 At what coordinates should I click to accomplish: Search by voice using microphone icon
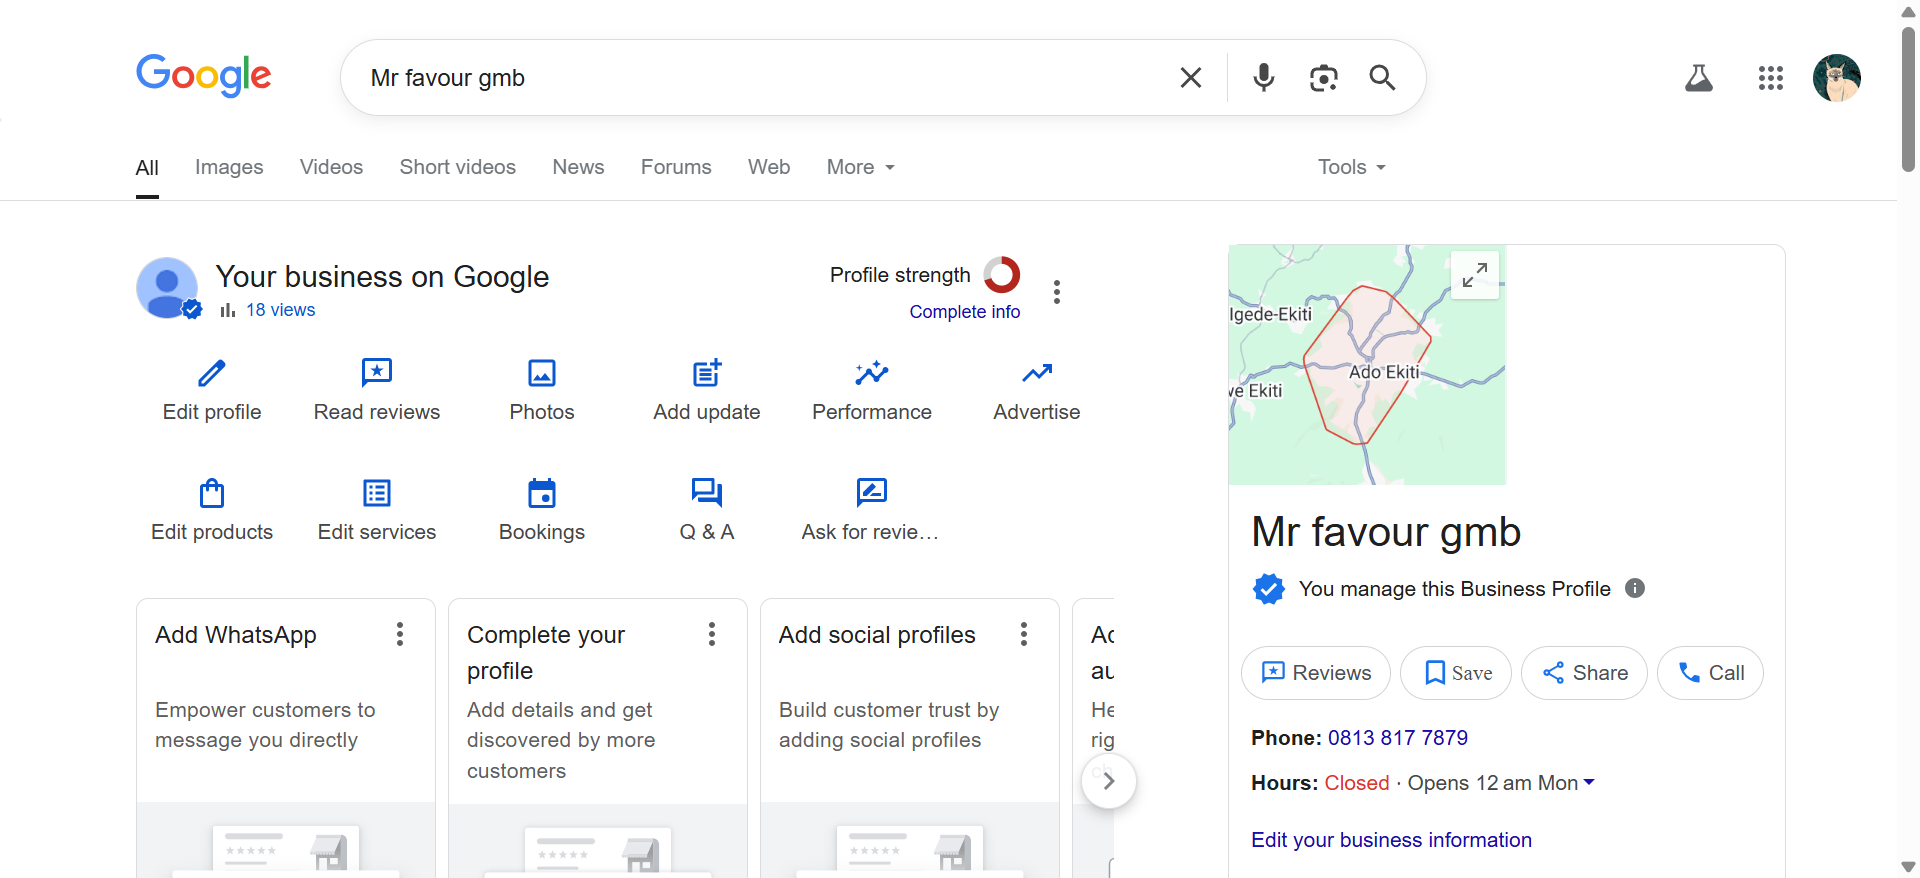pos(1264,78)
